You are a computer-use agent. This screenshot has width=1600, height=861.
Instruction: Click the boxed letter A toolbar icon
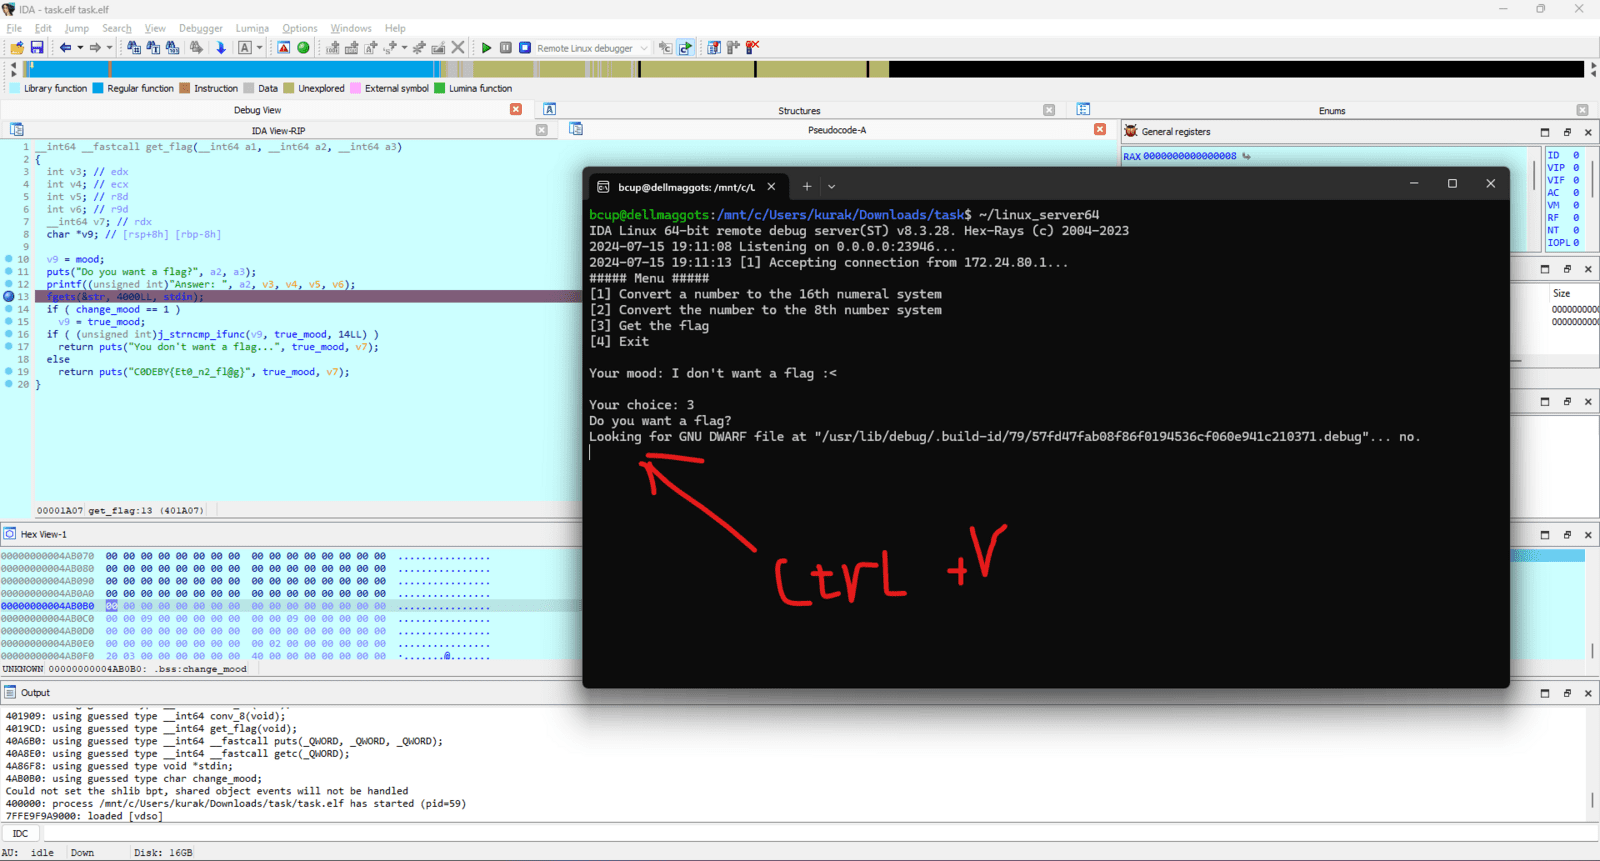[244, 47]
